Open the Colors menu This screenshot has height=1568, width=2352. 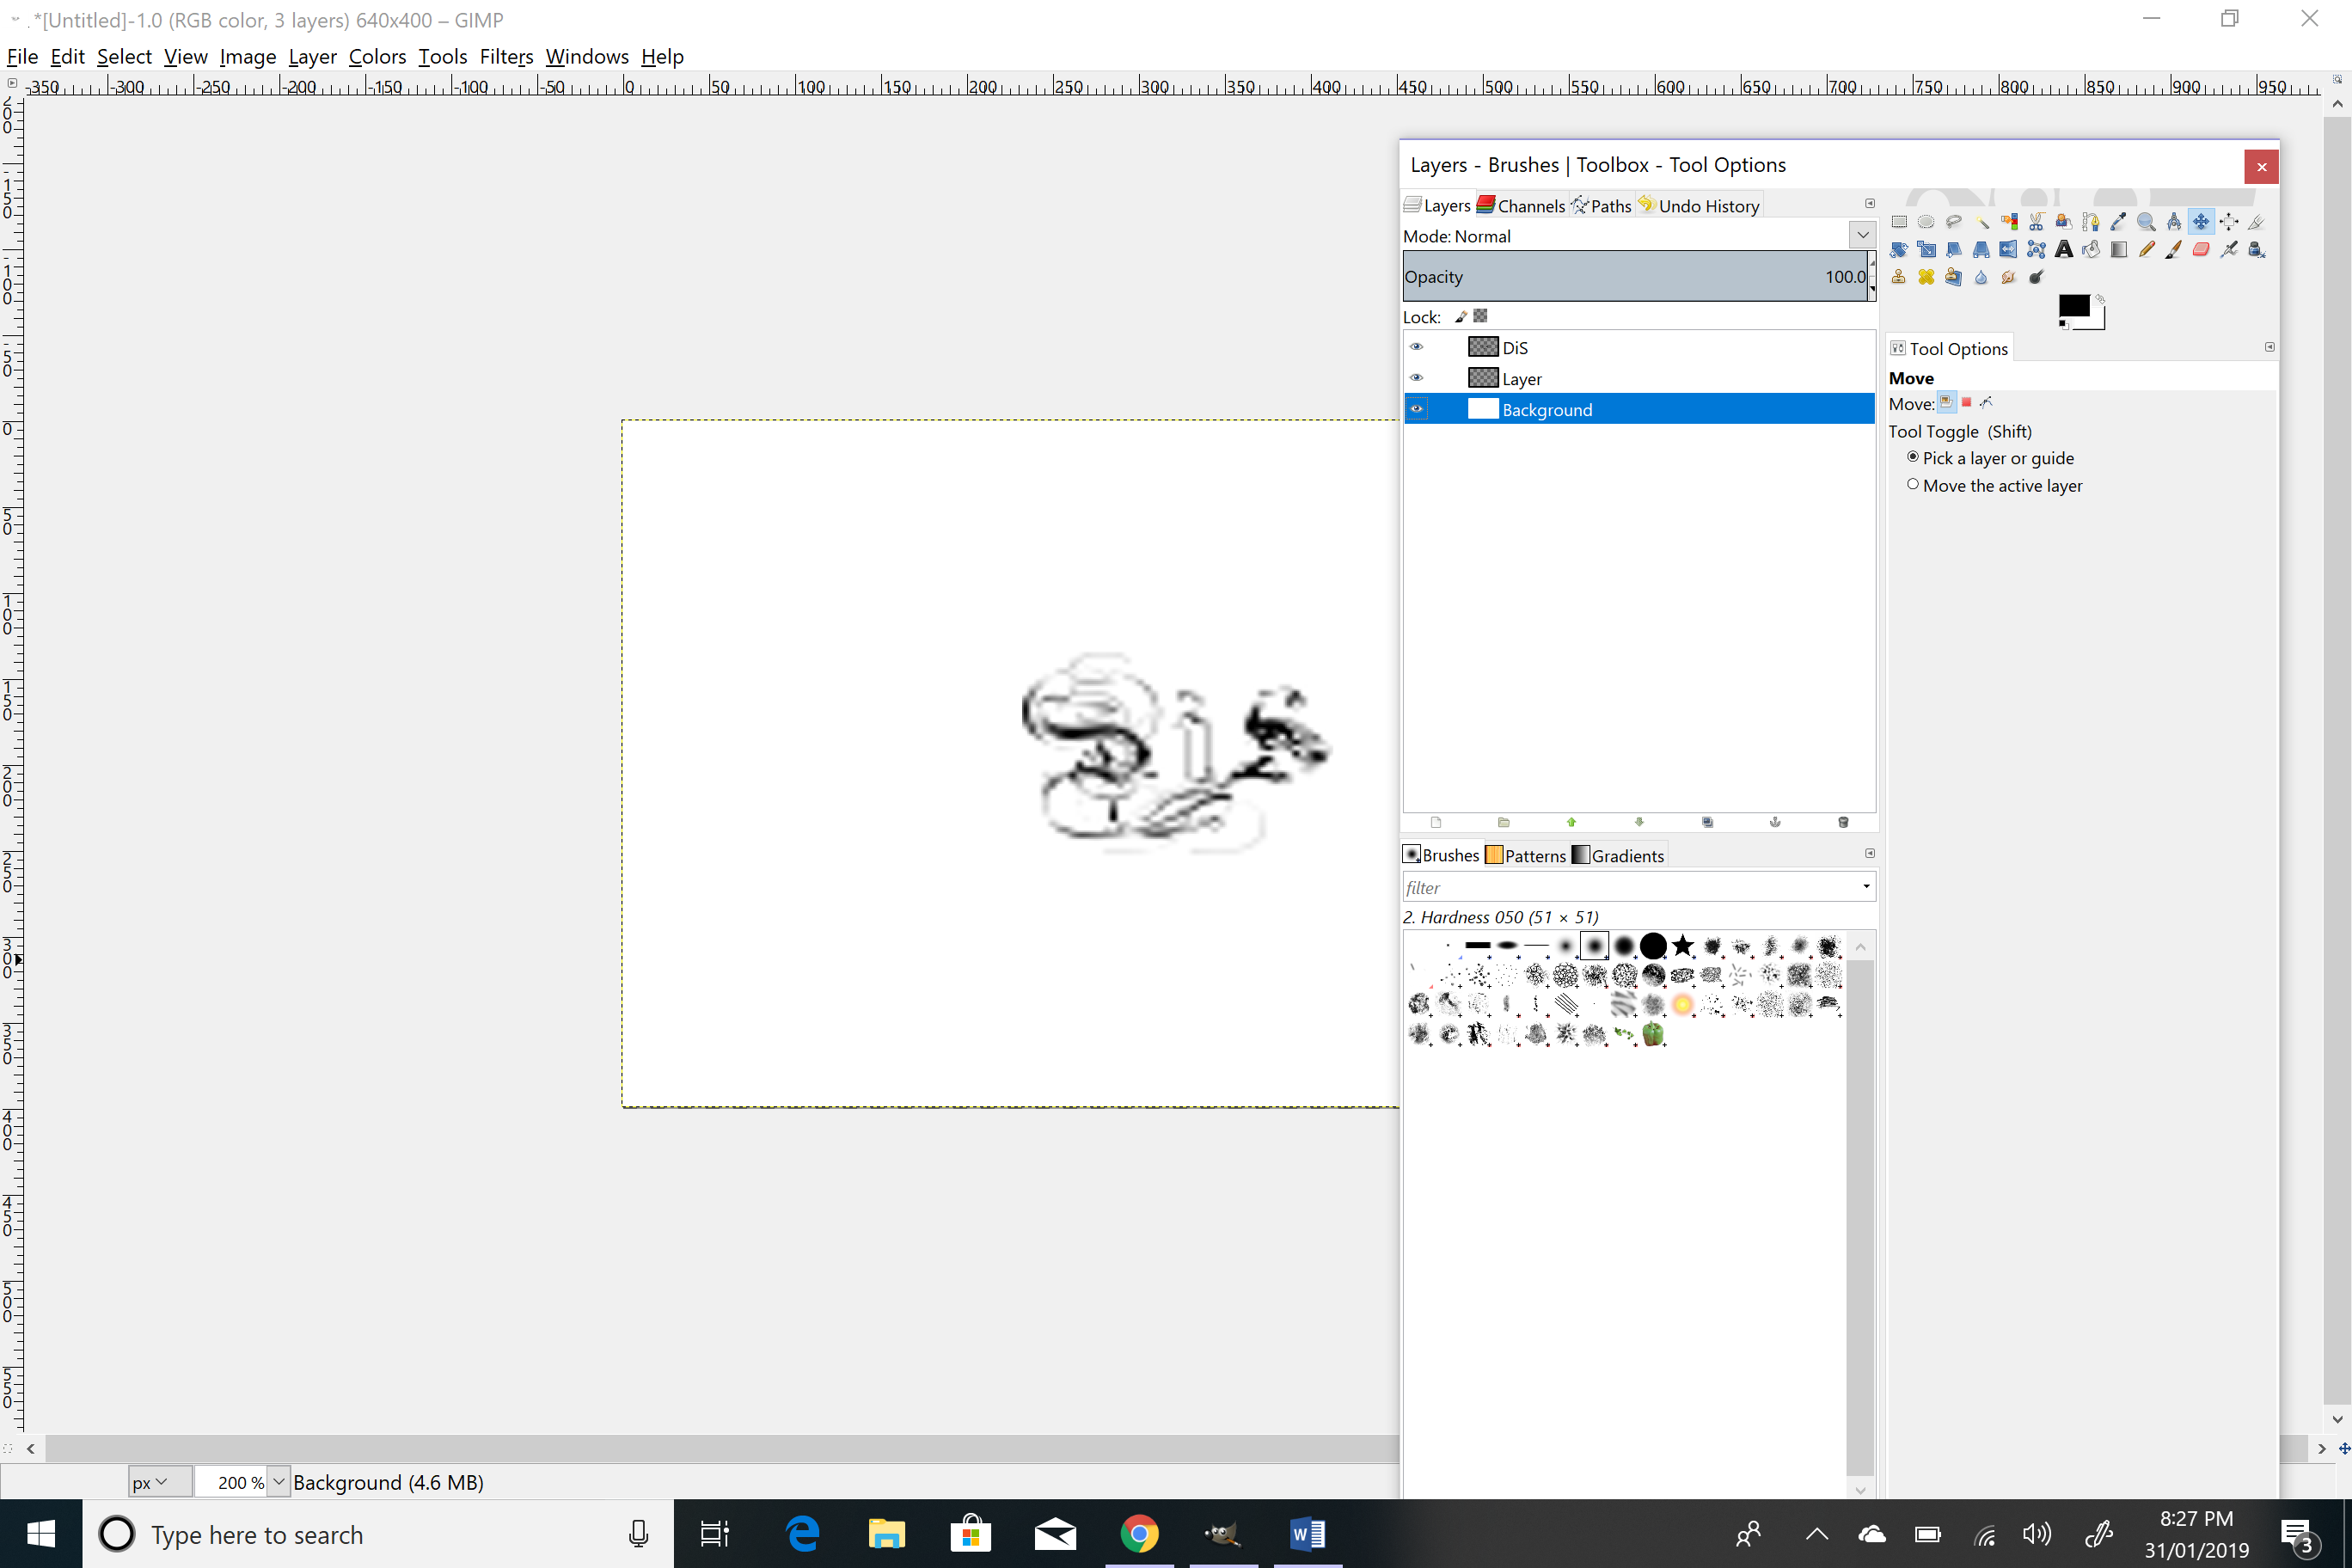377,57
